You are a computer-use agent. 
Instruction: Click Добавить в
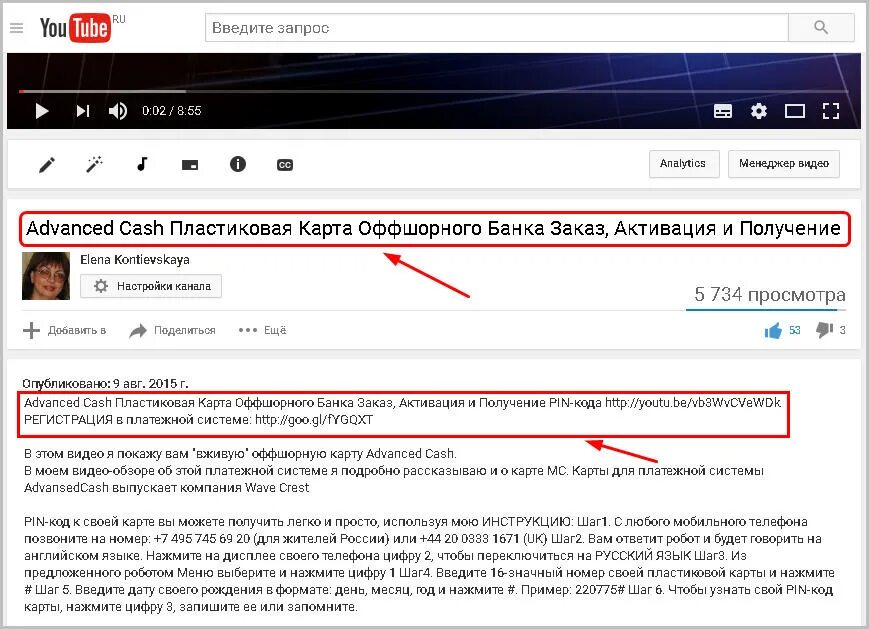[x=64, y=330]
